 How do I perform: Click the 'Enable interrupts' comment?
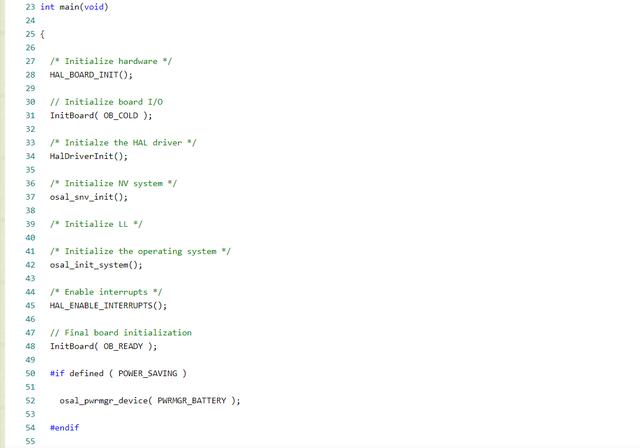tap(106, 292)
